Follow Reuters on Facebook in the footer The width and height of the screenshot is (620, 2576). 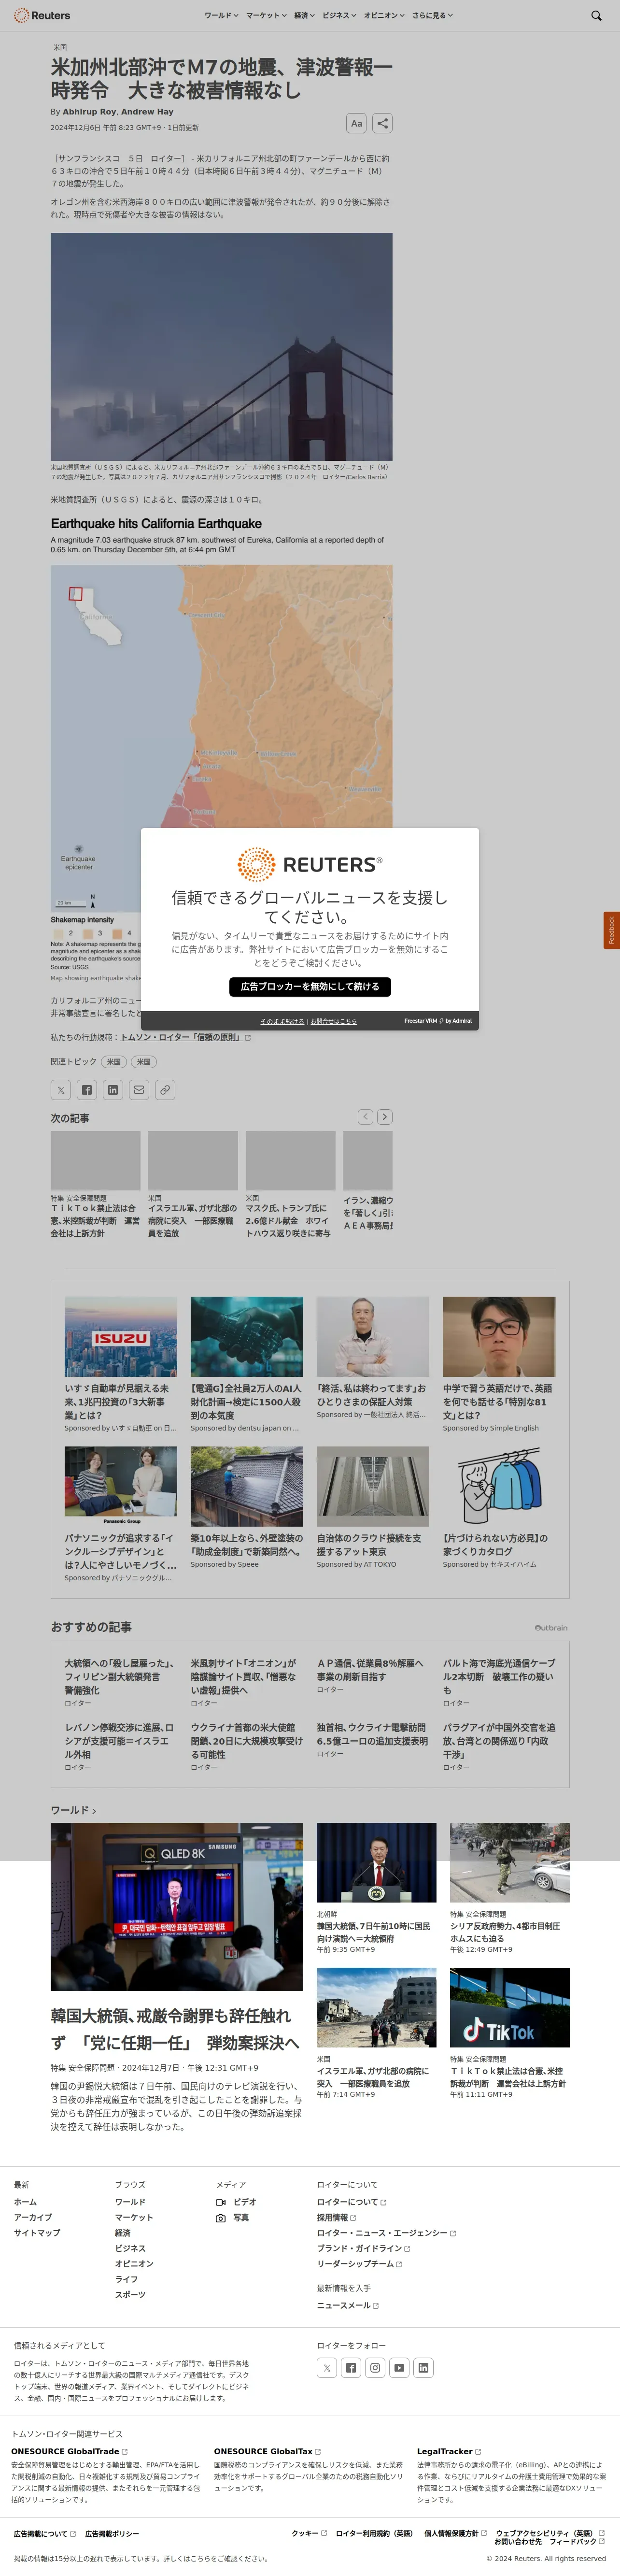pos(351,2367)
